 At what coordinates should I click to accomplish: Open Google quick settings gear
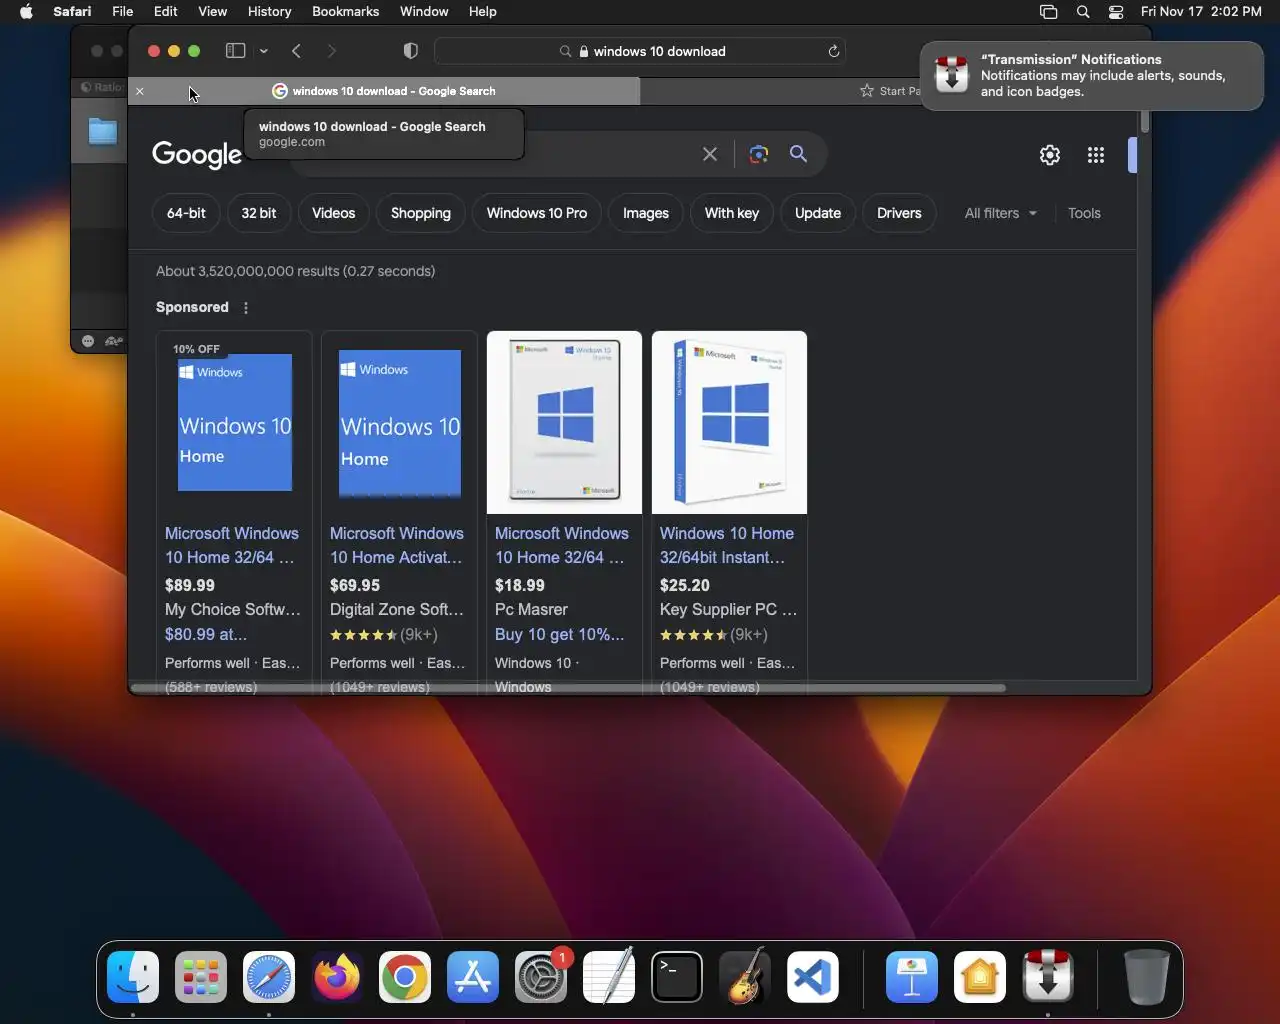tap(1050, 155)
